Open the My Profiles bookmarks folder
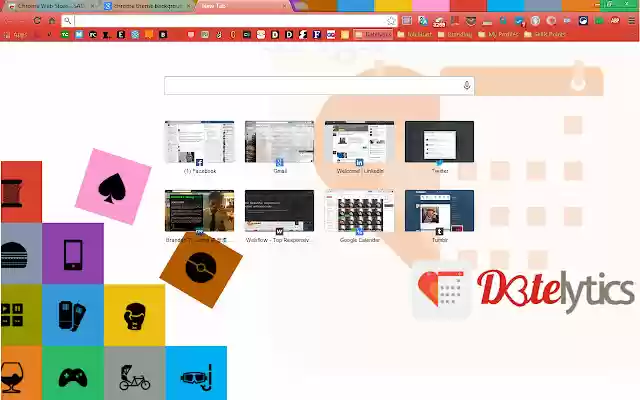This screenshot has height=400, width=640. [498, 35]
